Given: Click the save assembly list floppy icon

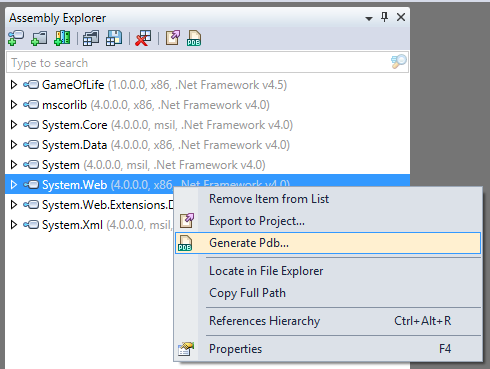Looking at the screenshot, I should coord(114,38).
